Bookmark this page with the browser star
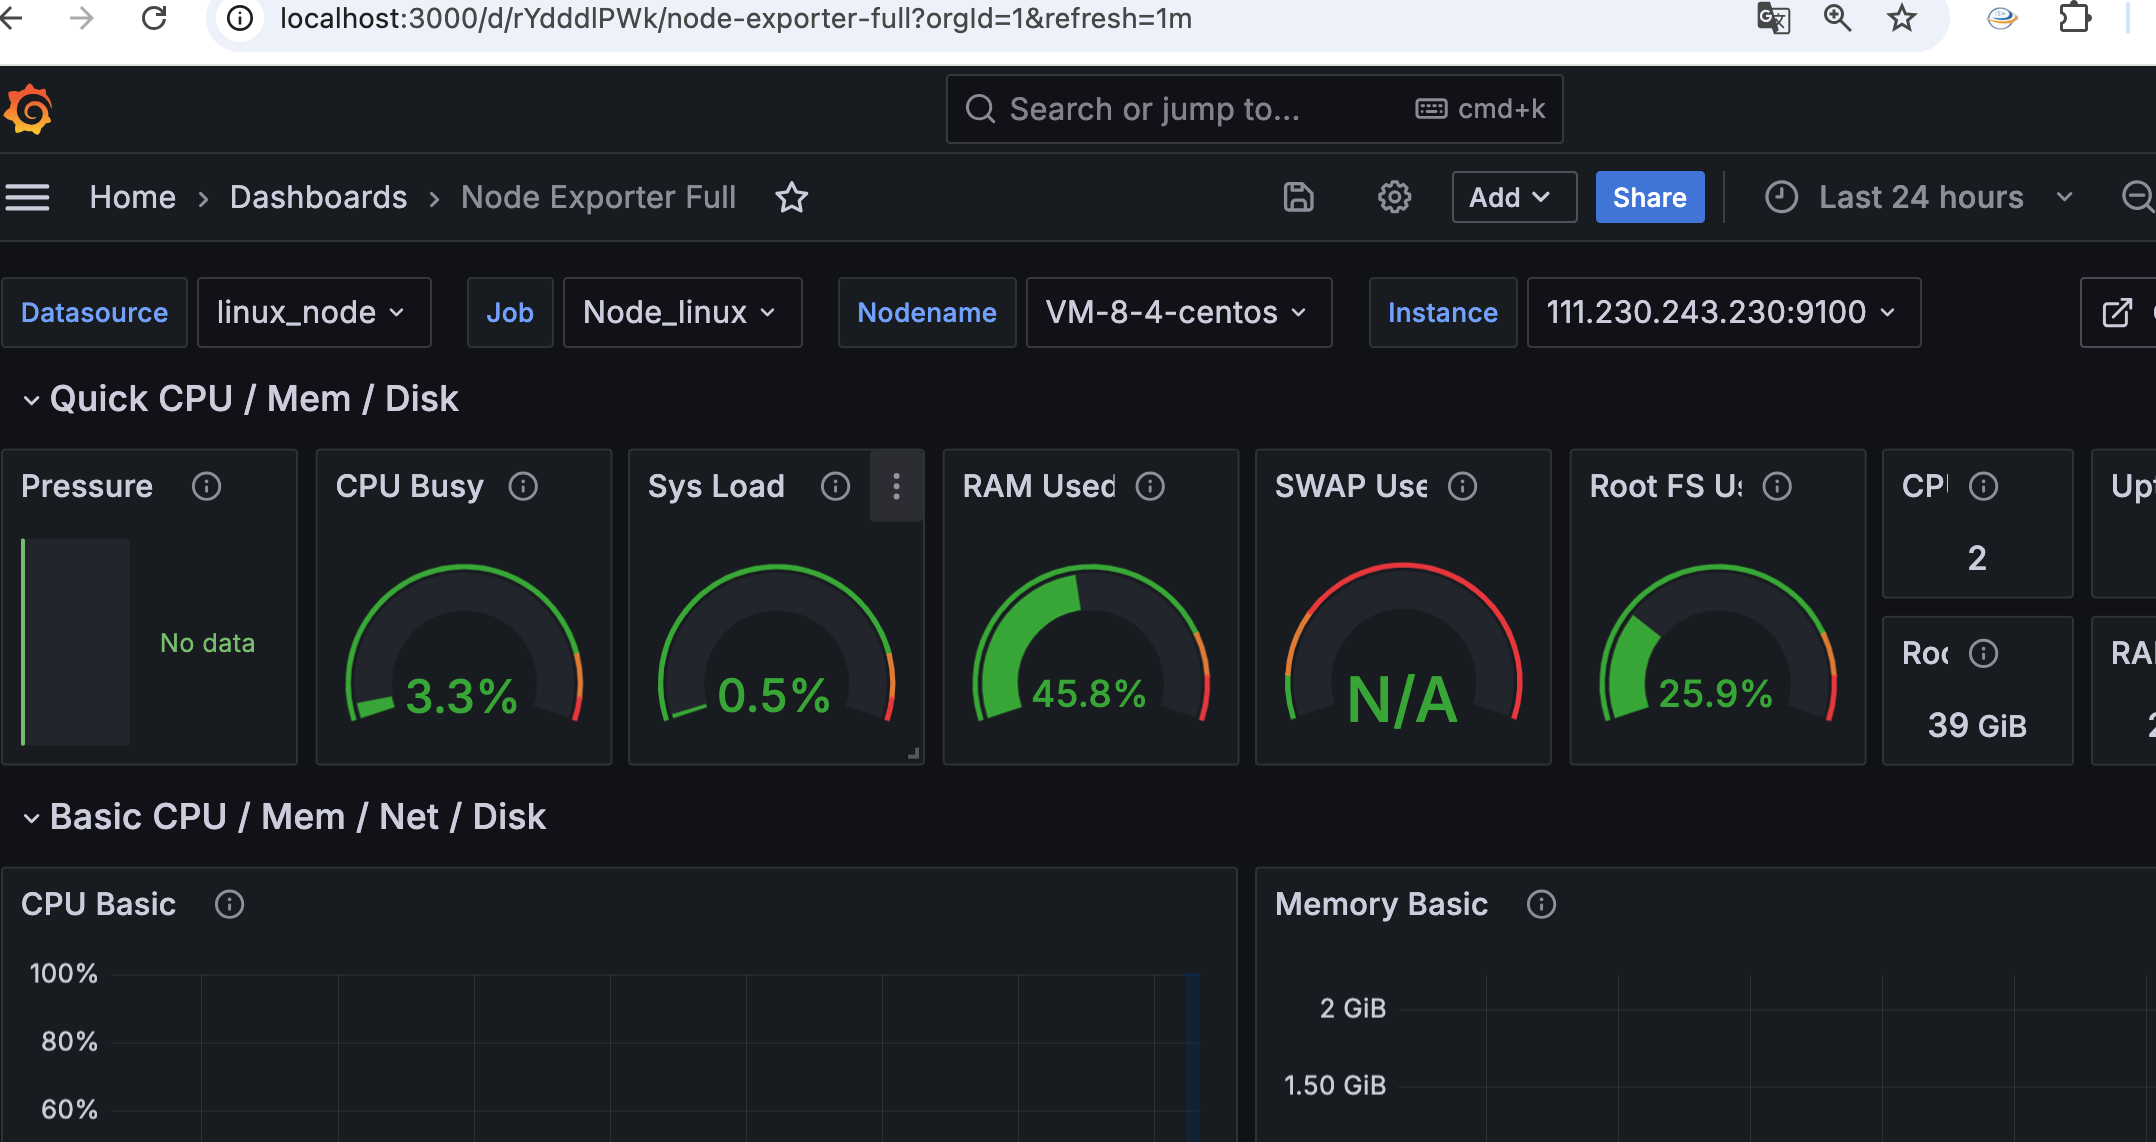This screenshot has width=2156, height=1142. 1901,18
